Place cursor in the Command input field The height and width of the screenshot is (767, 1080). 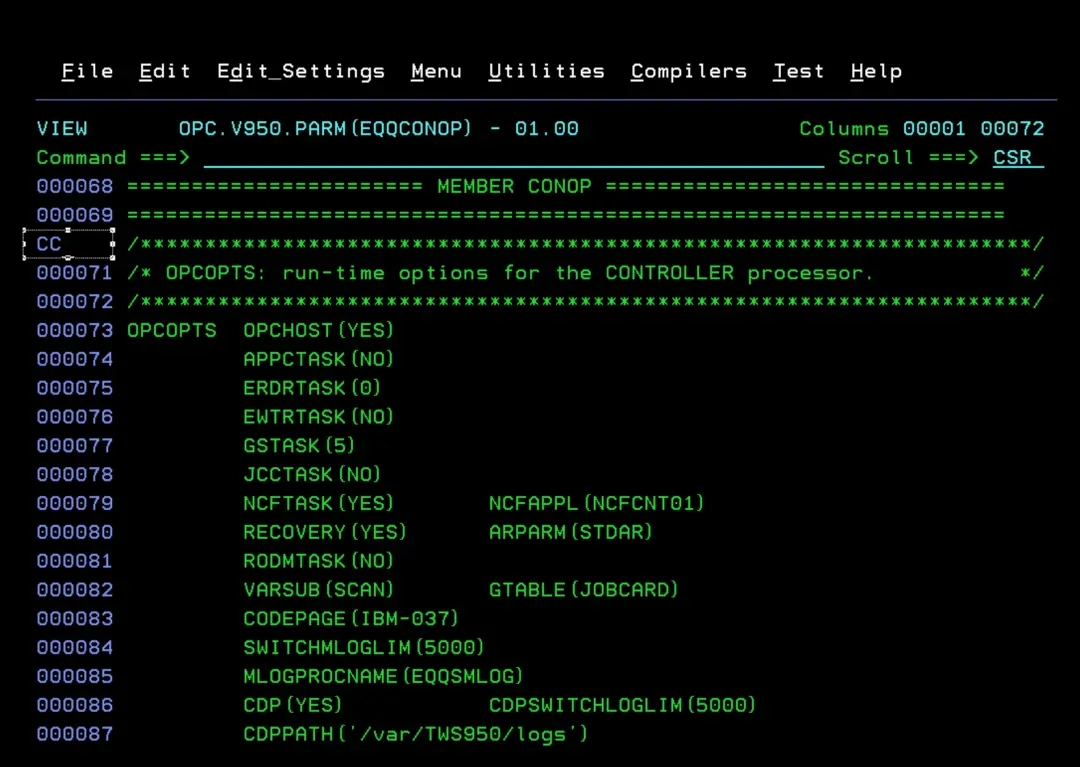tap(514, 158)
